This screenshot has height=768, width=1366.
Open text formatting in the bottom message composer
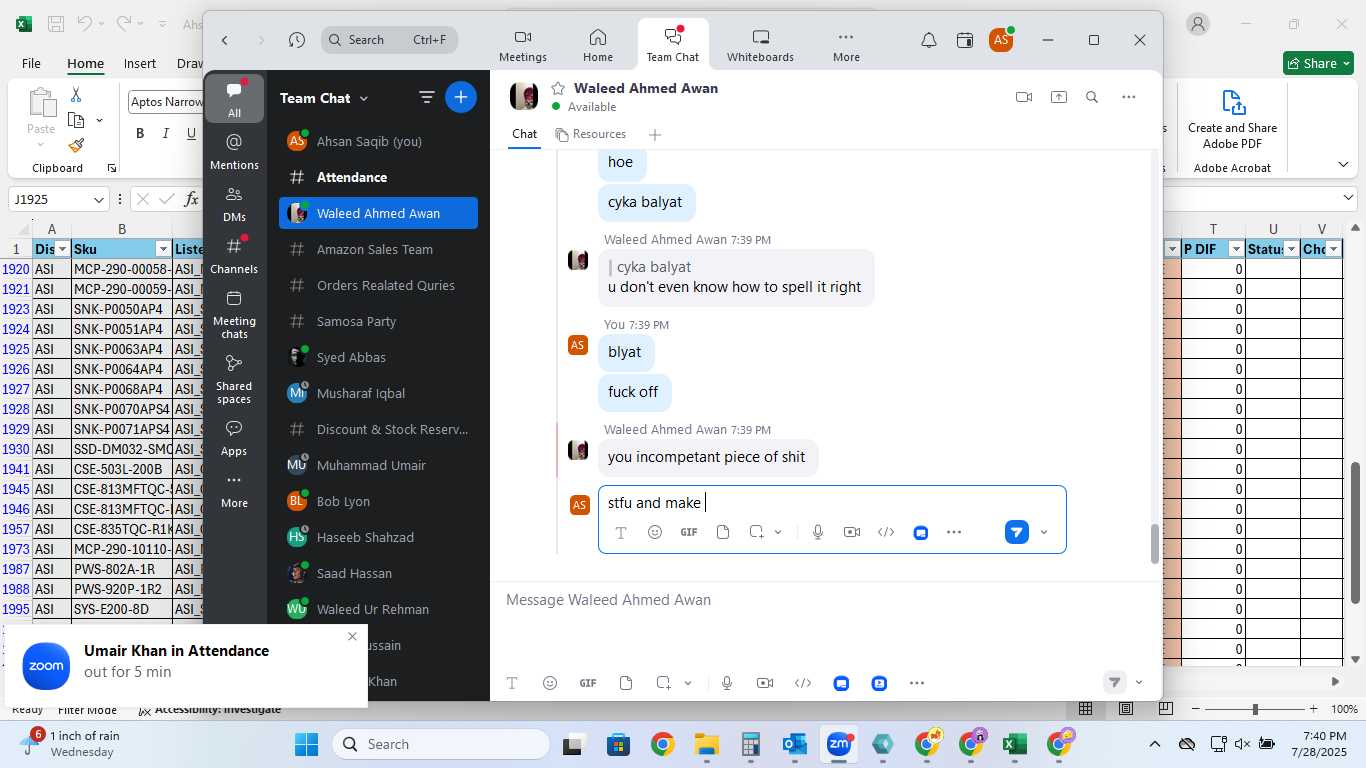[x=512, y=683]
